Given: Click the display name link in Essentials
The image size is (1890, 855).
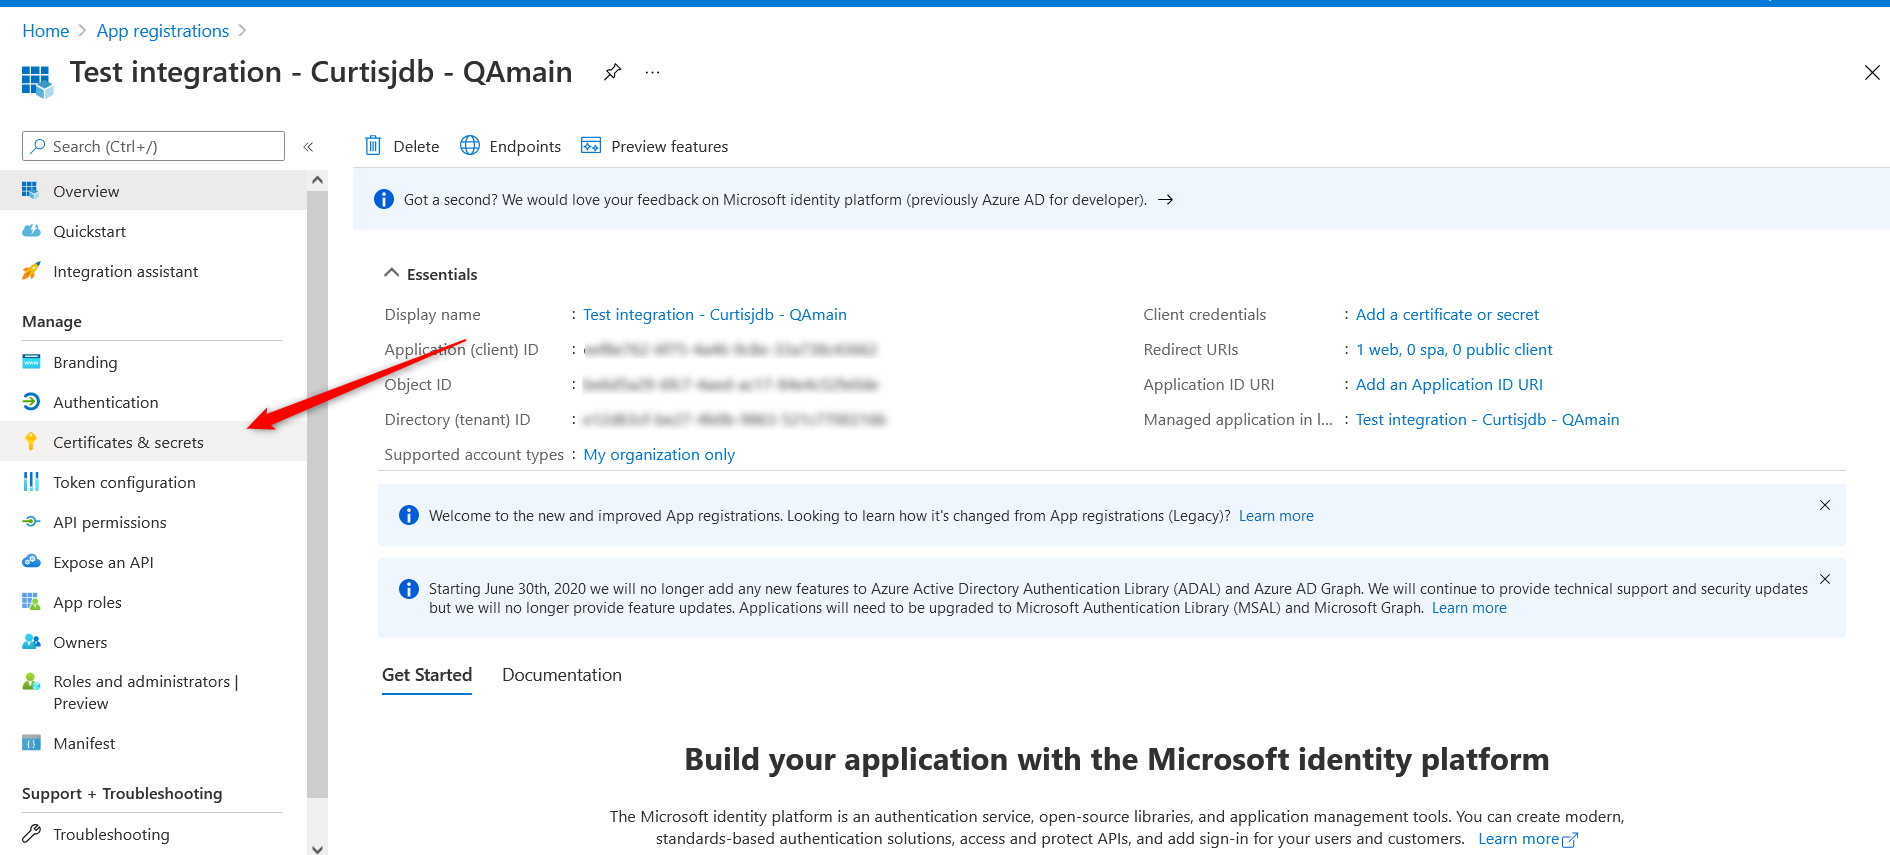Looking at the screenshot, I should pos(715,314).
